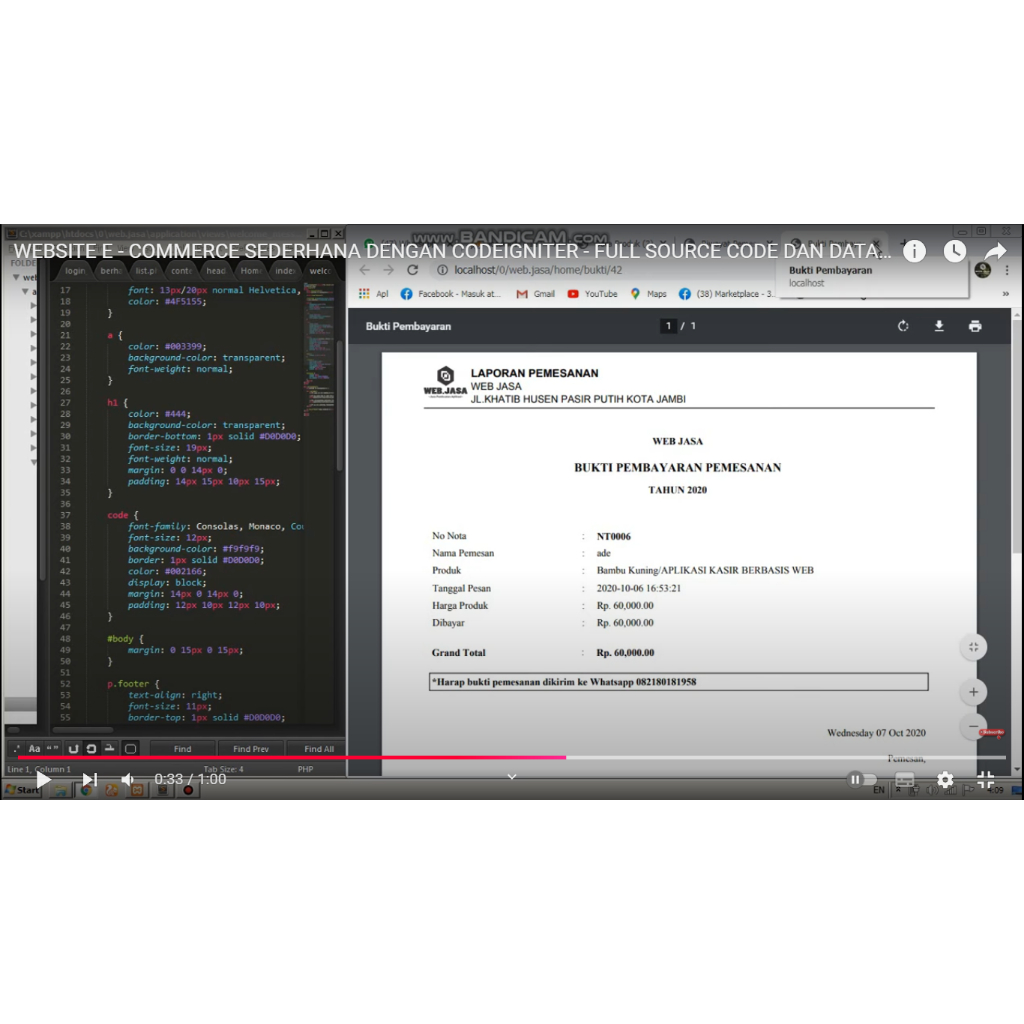The width and height of the screenshot is (1024, 1024).
Task: Toggle regular expression search in Sublime
Action: [x=16, y=748]
